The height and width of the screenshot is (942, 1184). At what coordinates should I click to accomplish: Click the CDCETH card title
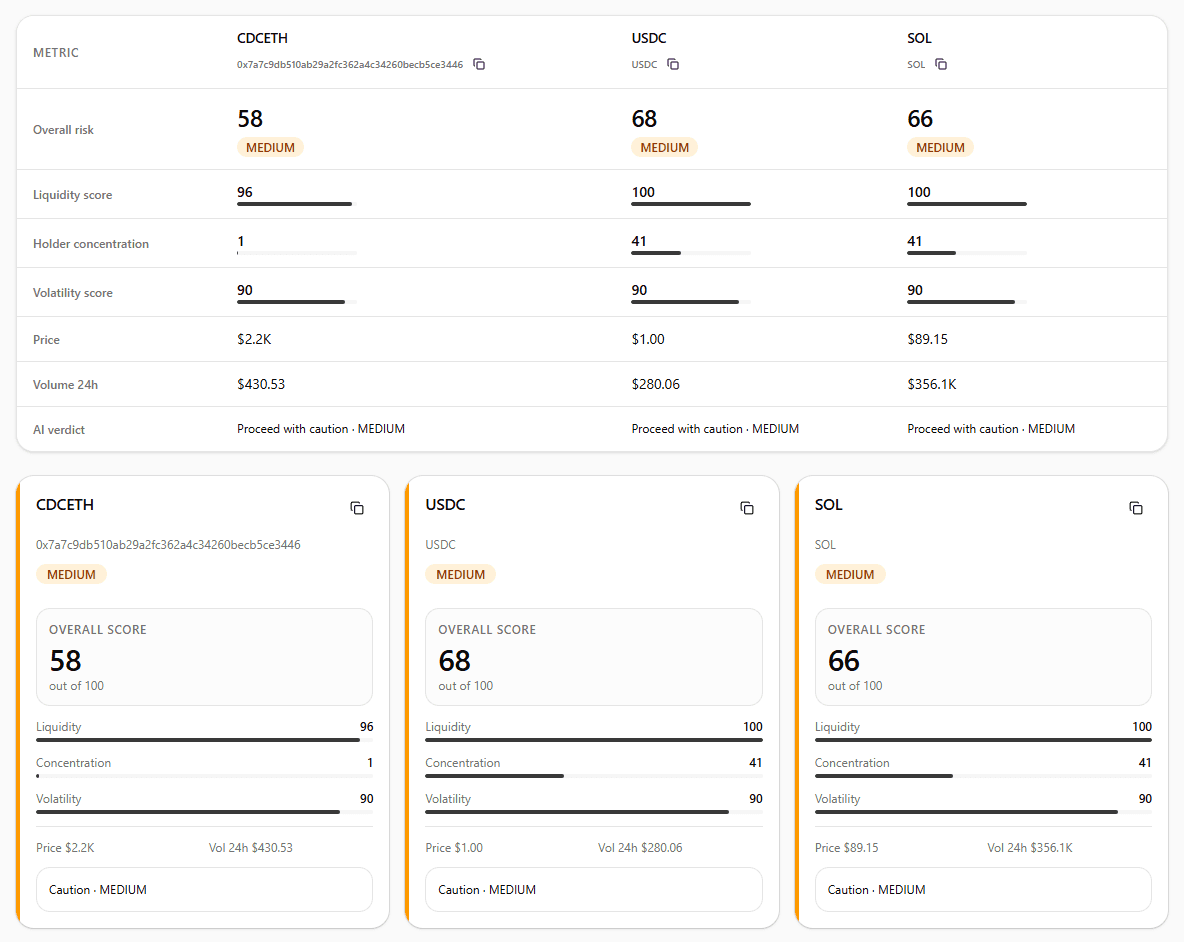pos(65,505)
